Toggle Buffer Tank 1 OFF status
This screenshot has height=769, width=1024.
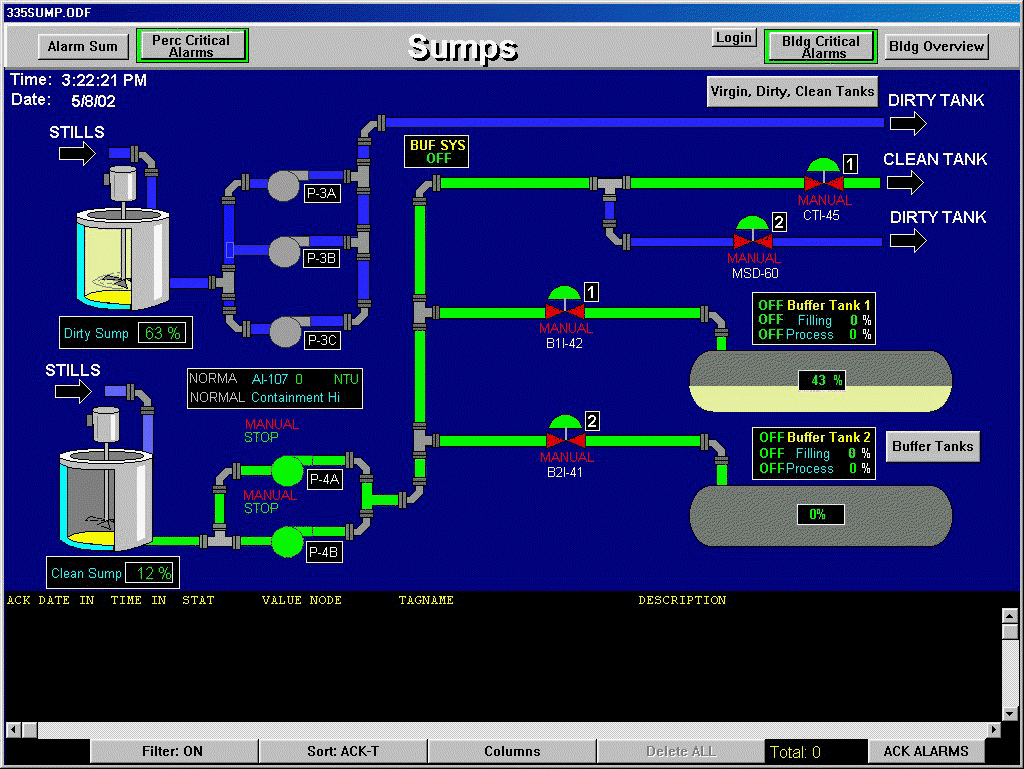point(770,305)
